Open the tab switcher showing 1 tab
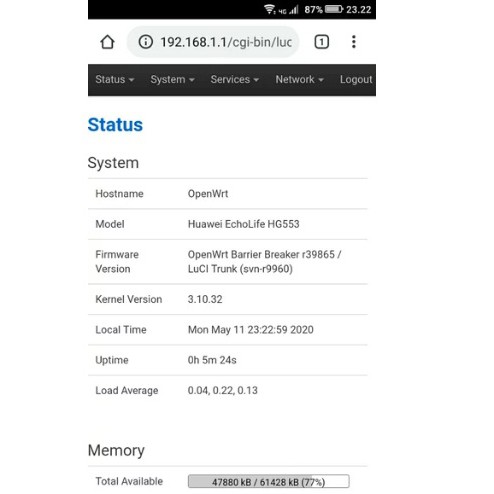This screenshot has width=494, height=494. [x=322, y=42]
